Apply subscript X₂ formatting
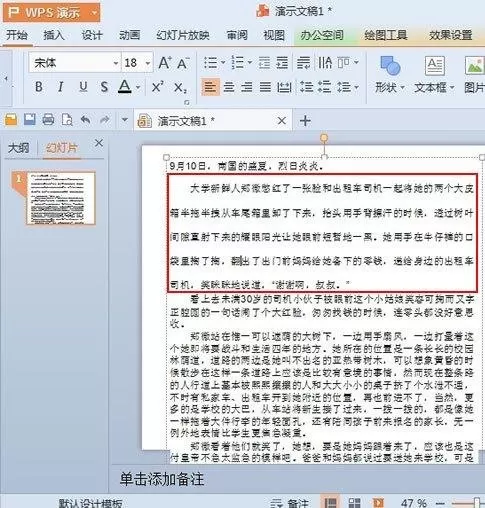The height and width of the screenshot is (508, 485). 180,88
